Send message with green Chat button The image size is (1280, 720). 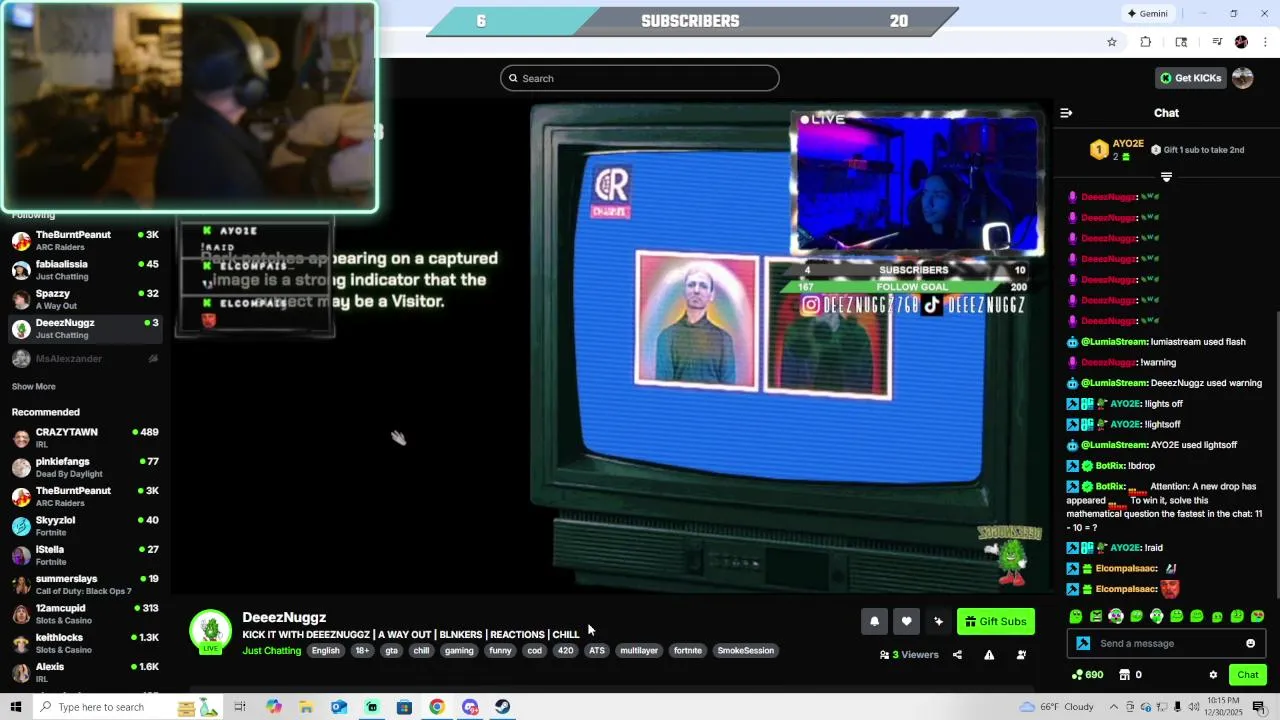coord(1247,675)
